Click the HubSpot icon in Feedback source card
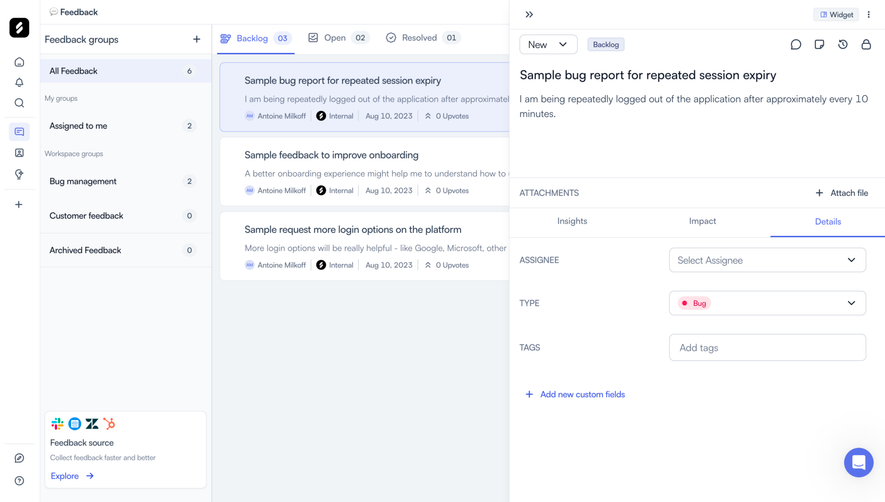 click(109, 424)
